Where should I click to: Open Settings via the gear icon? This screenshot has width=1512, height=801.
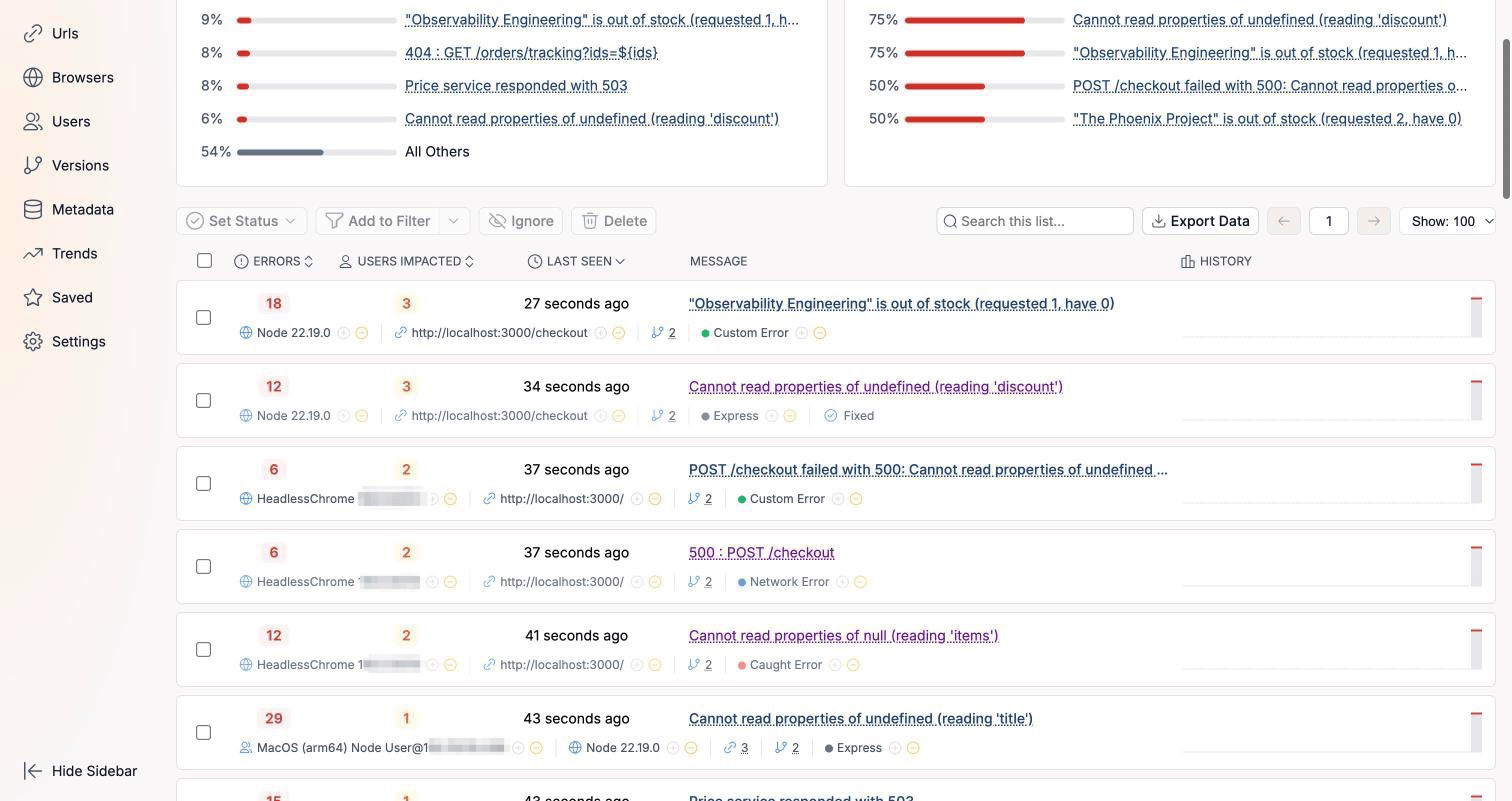[x=64, y=341]
